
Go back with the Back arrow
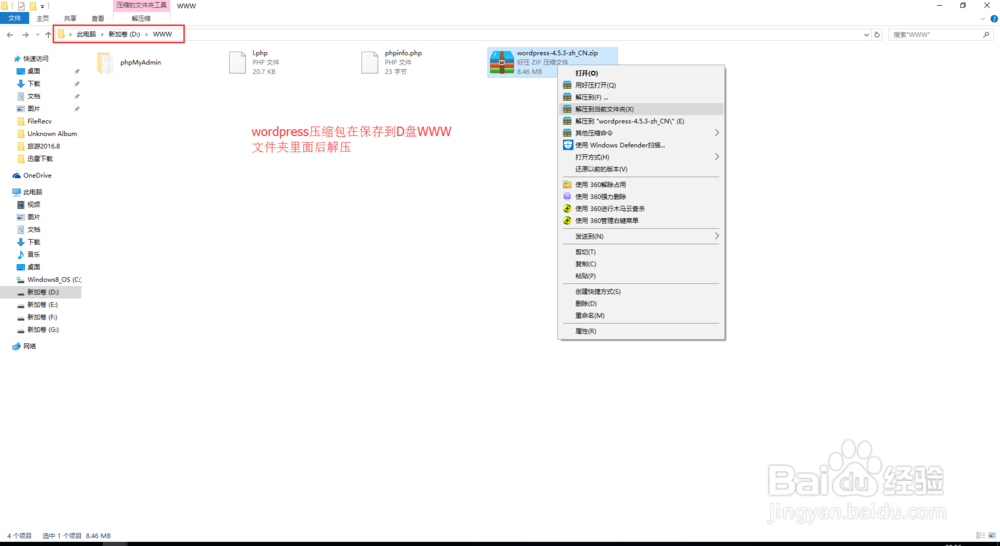(10, 34)
